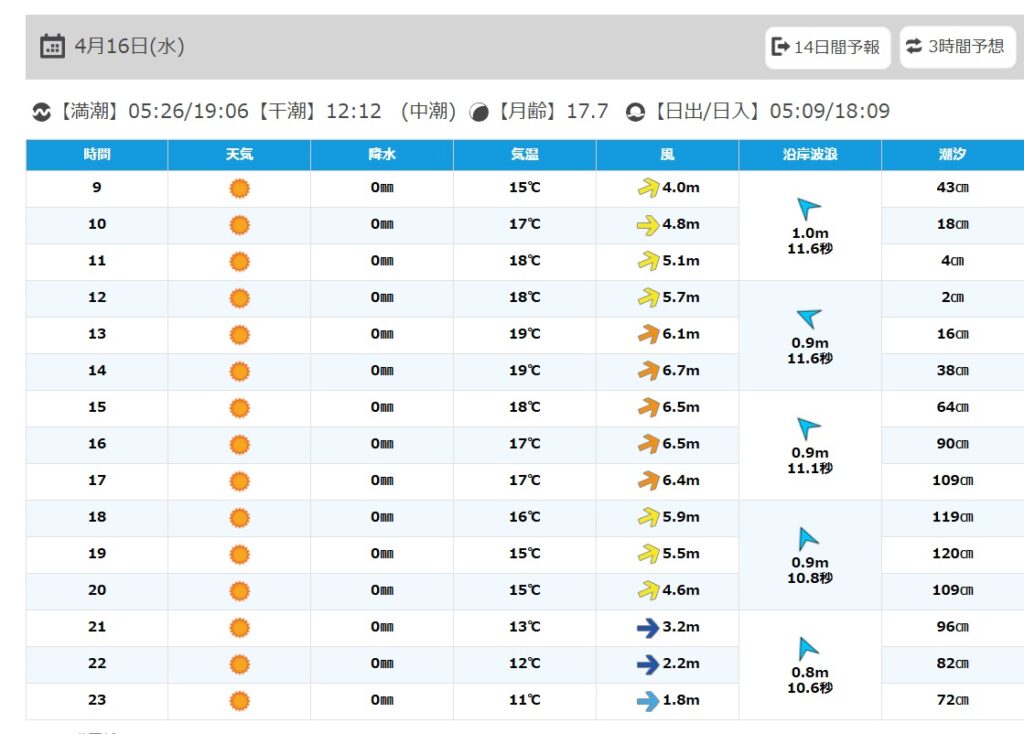Viewport: 1024px width, 734px height.
Task: Click the 10.6秒 wave period value
Action: tap(810, 688)
